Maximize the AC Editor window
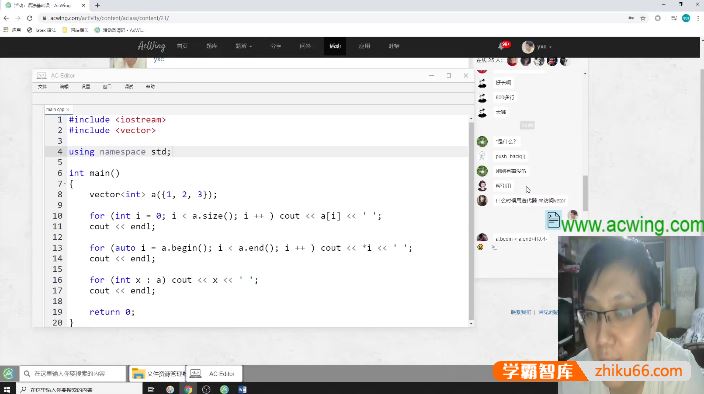 tap(449, 75)
